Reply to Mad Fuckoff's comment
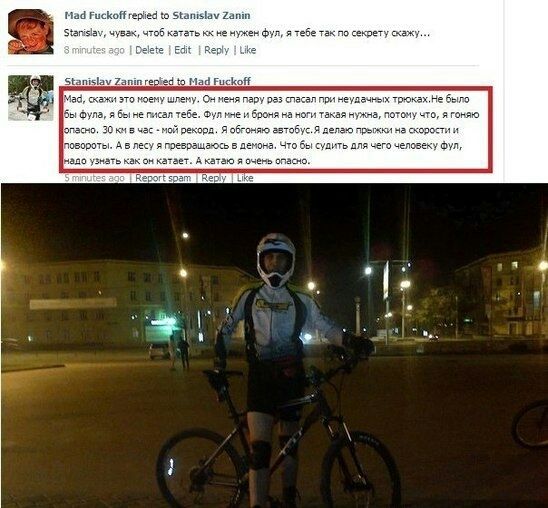 (216, 50)
